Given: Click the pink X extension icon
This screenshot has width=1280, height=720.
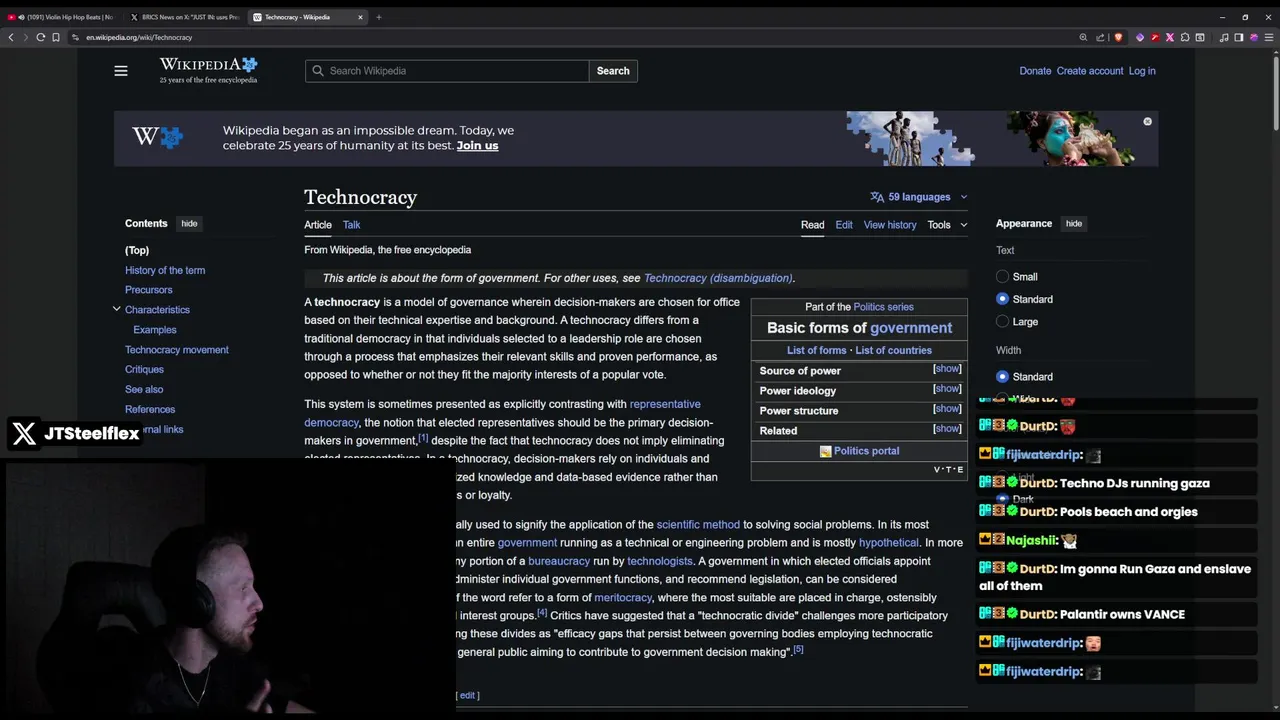Looking at the screenshot, I should click(x=1169, y=37).
